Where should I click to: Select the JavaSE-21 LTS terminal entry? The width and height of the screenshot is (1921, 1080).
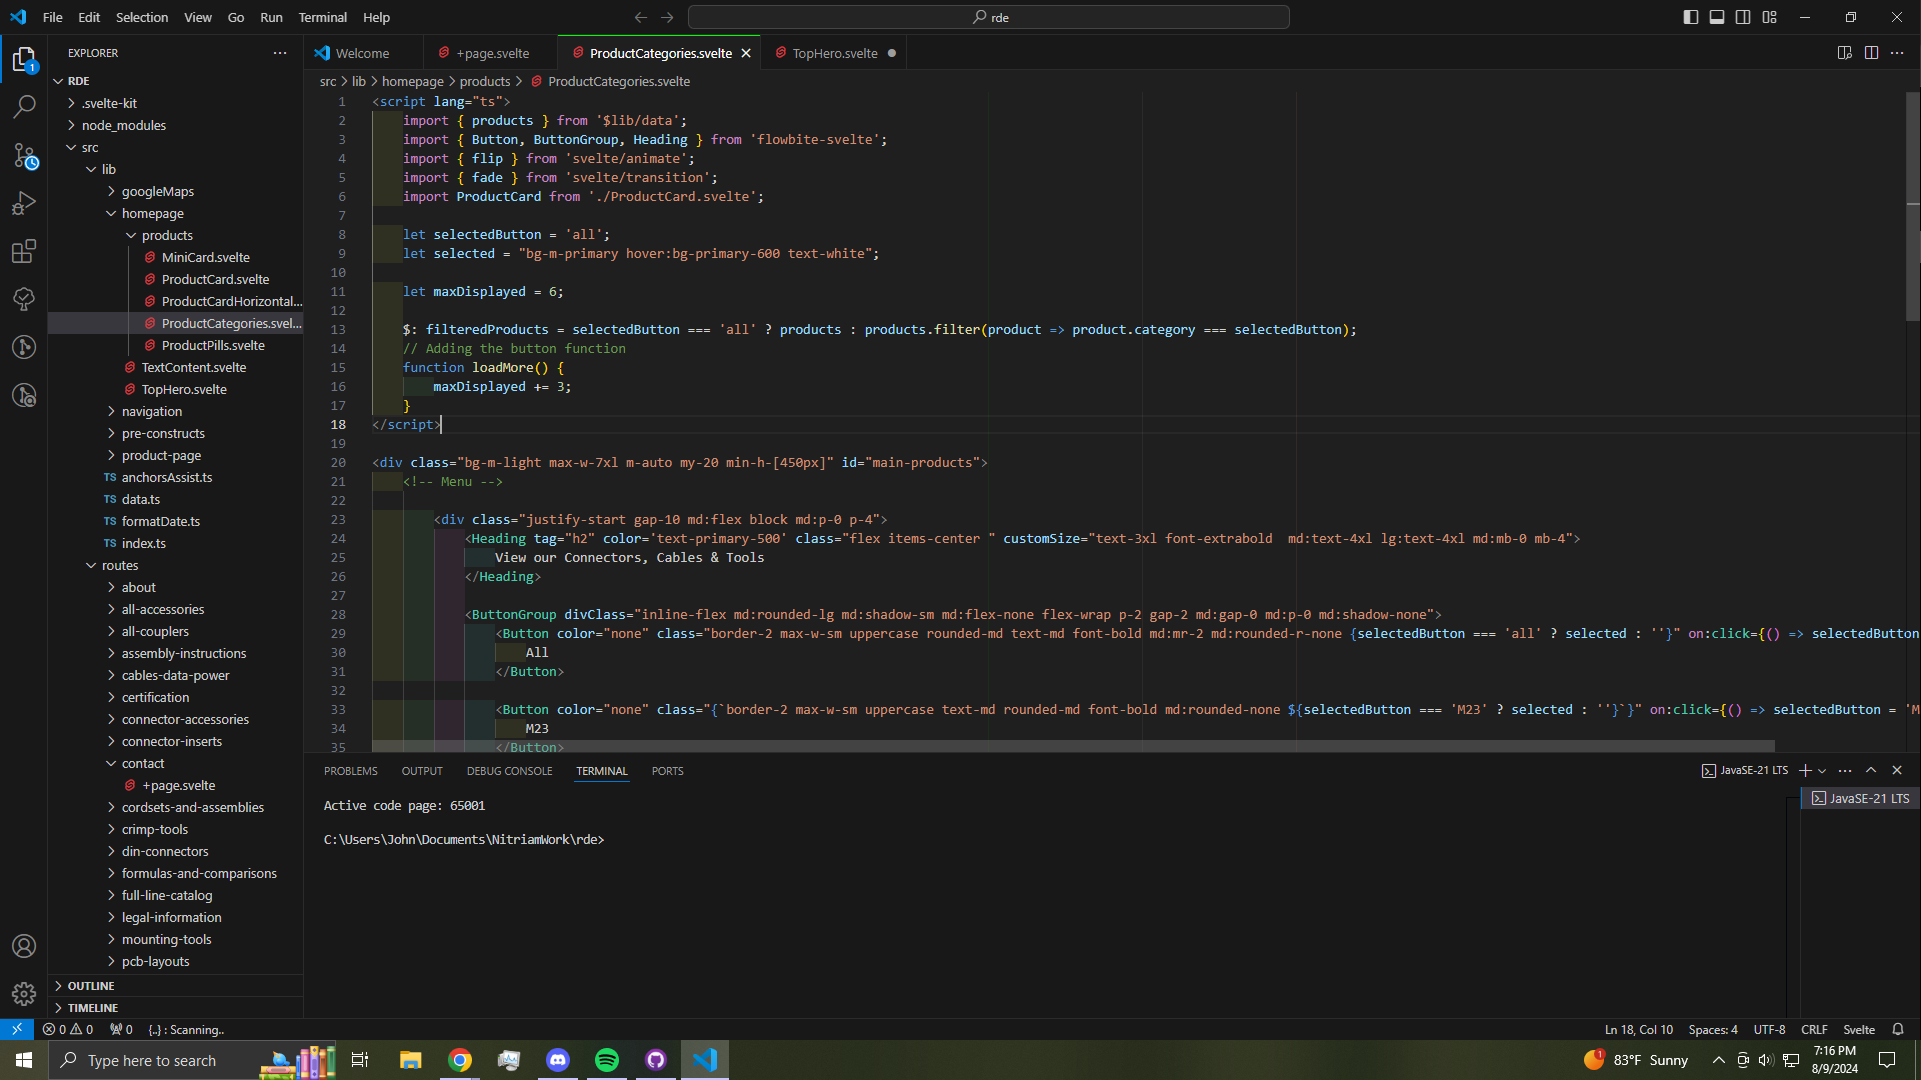click(1860, 798)
